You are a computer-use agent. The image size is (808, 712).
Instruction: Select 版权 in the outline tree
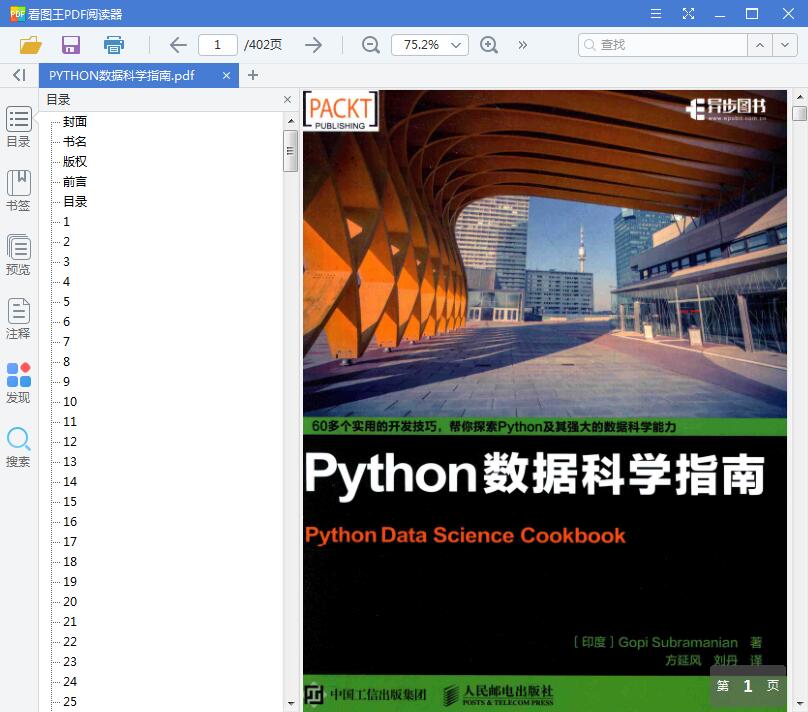click(x=75, y=162)
